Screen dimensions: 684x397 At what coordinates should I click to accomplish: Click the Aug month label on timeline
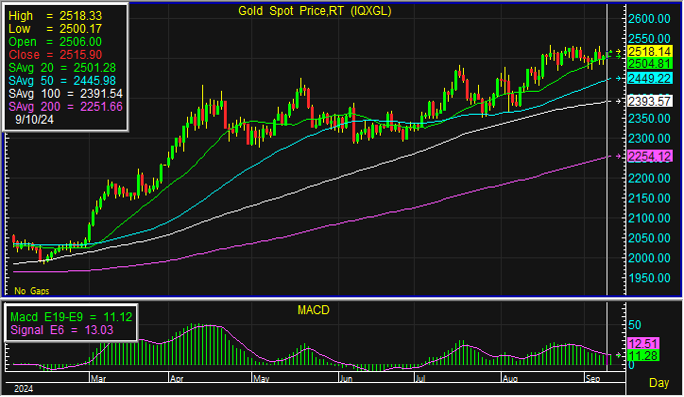pyautogui.click(x=510, y=378)
